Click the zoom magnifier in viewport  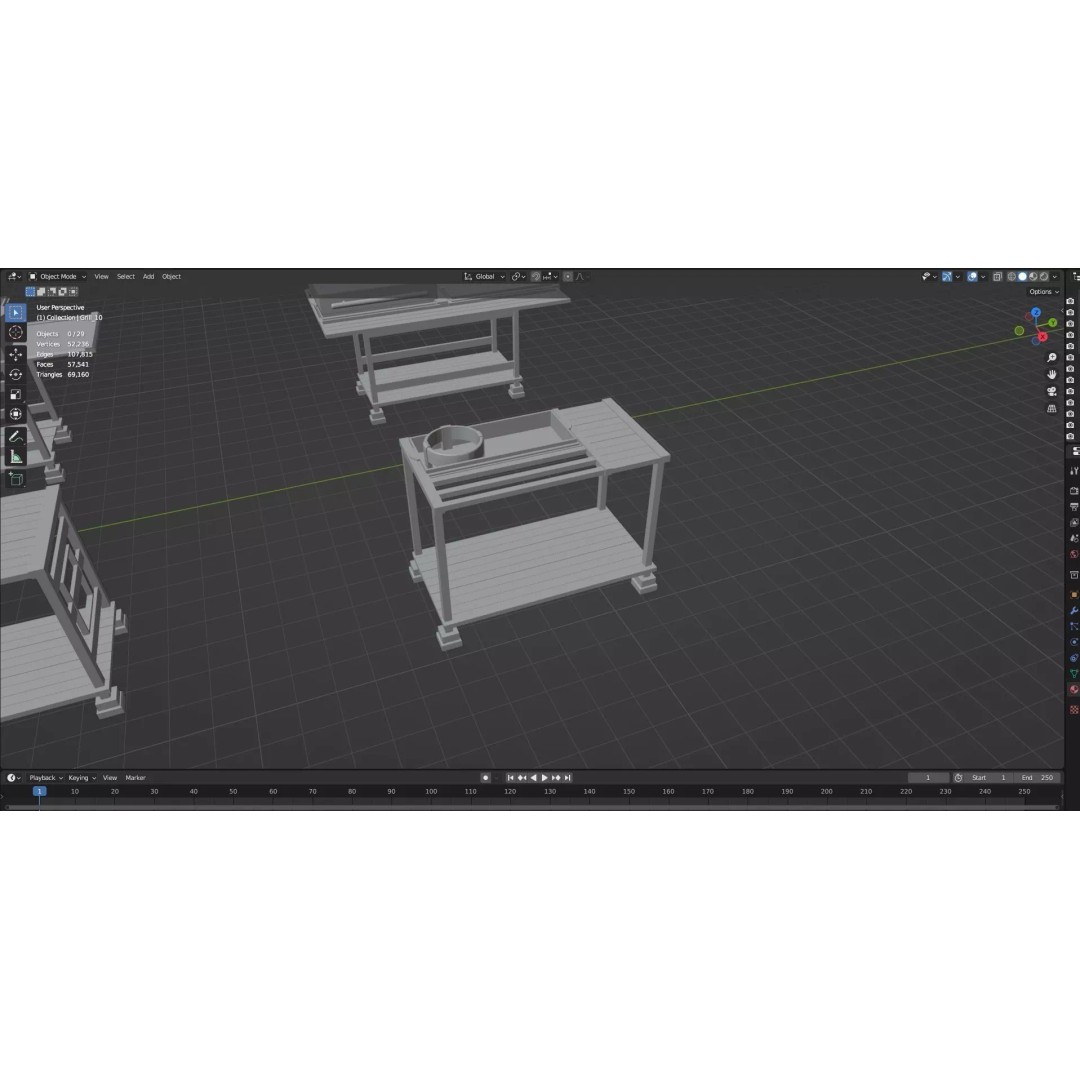pos(1052,357)
